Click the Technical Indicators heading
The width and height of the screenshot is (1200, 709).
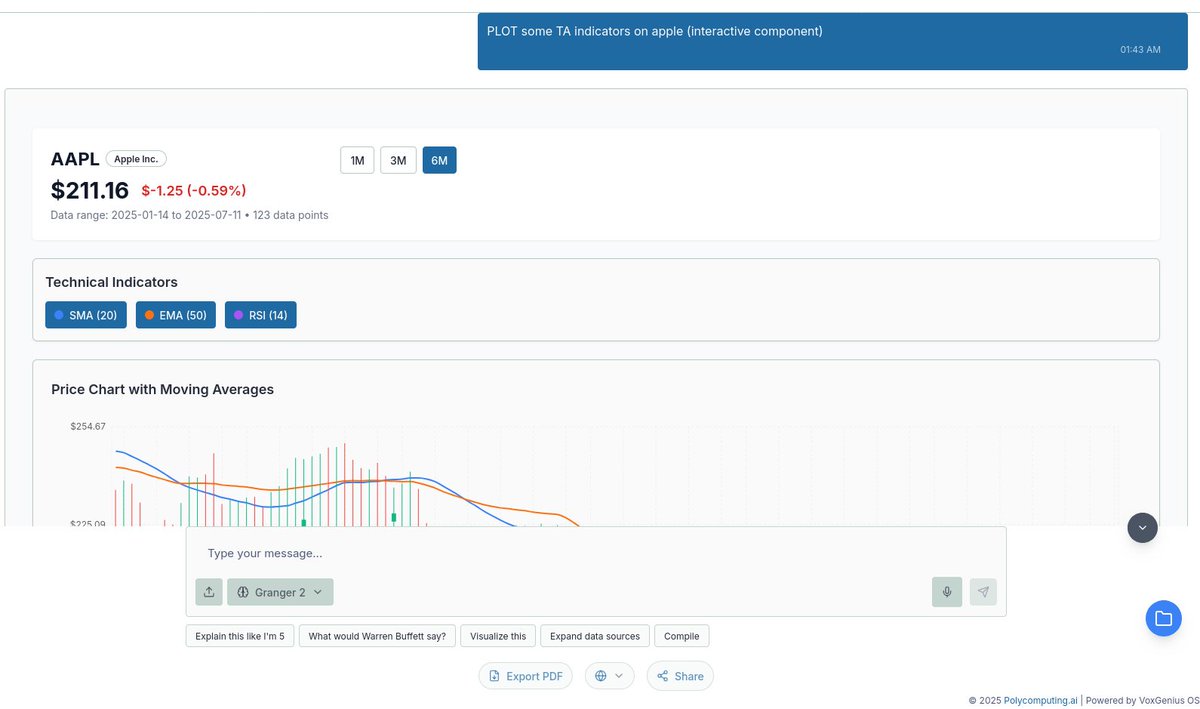pyautogui.click(x=111, y=282)
